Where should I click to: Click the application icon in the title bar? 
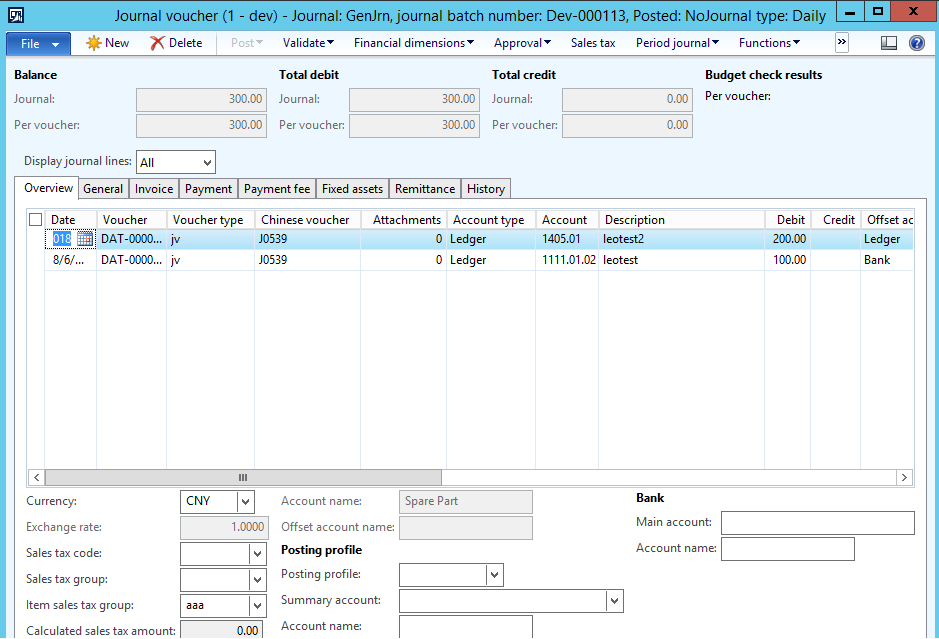(x=13, y=14)
